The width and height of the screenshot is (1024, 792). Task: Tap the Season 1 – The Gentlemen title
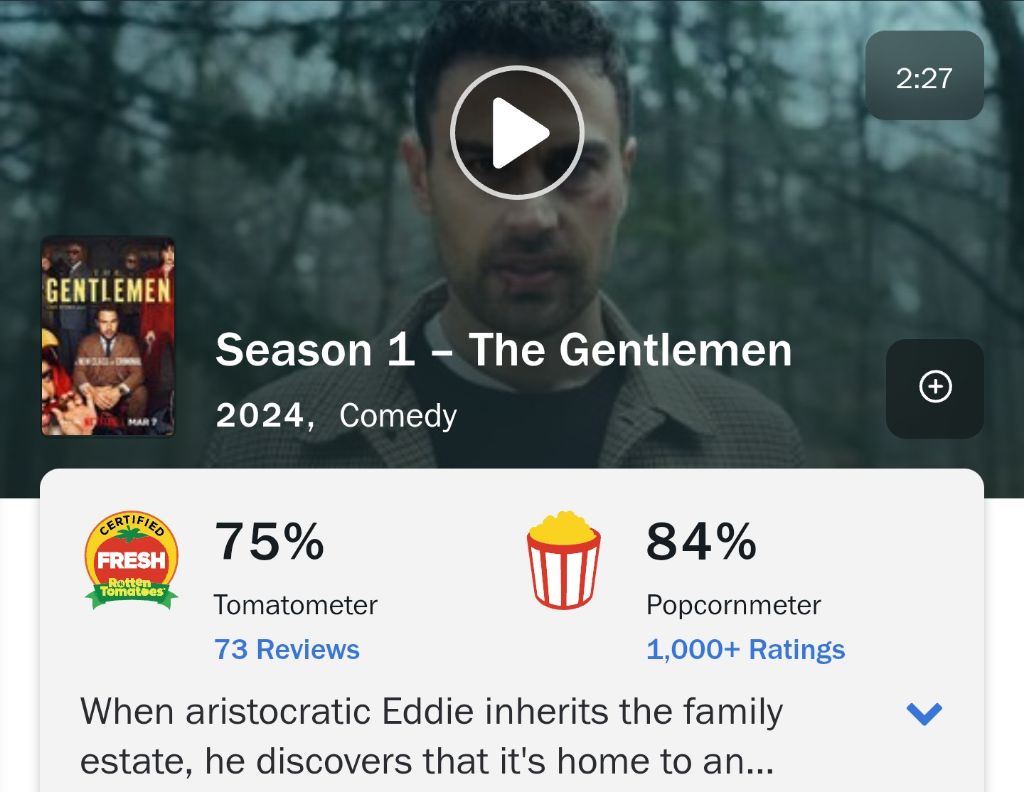[504, 350]
